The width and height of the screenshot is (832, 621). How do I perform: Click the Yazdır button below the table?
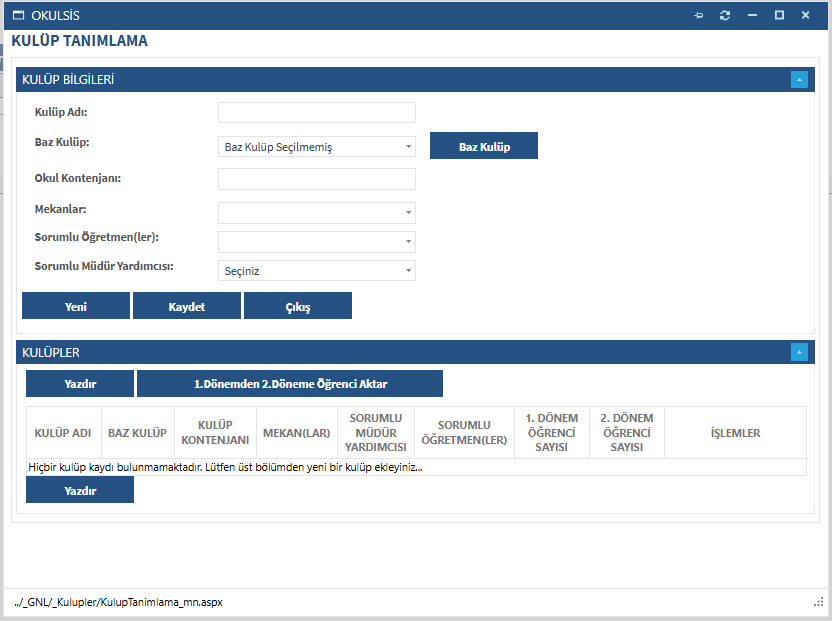pyautogui.click(x=80, y=490)
